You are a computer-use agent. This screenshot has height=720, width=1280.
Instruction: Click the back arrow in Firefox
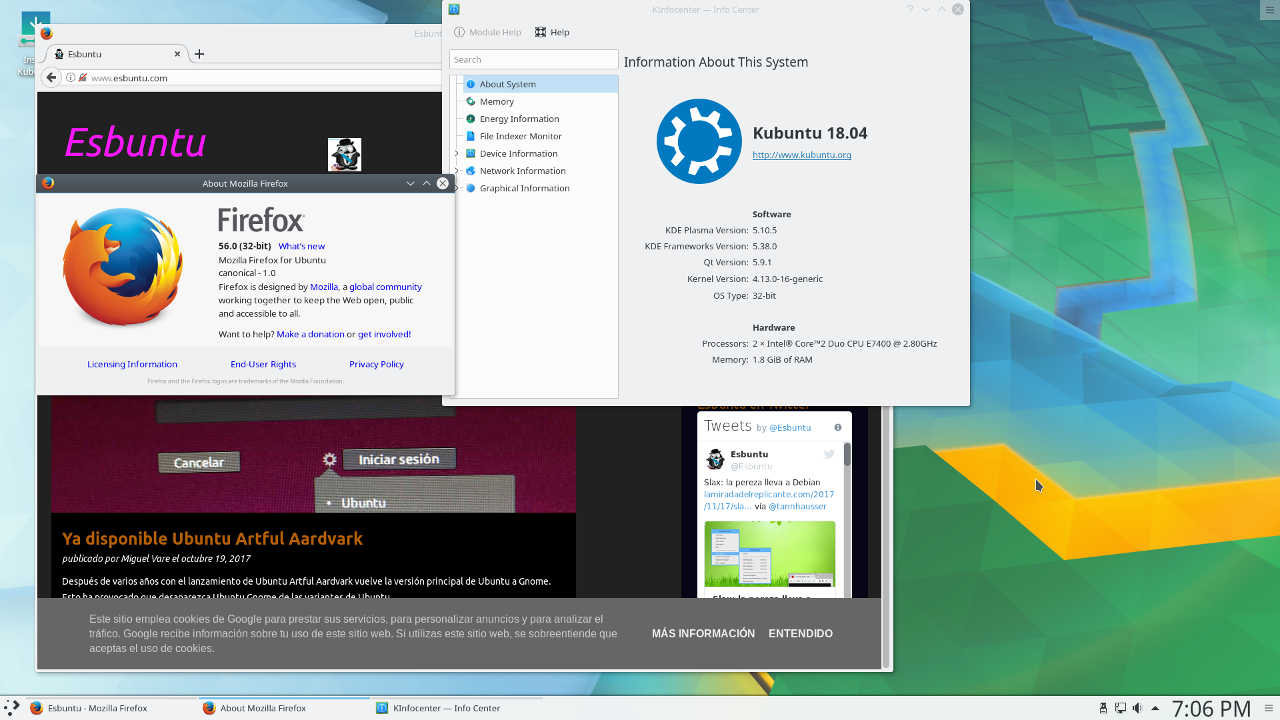point(51,77)
